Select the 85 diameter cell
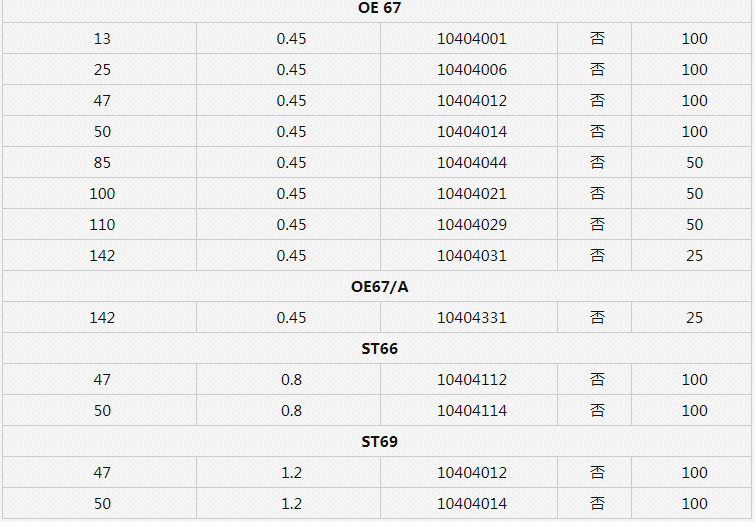 coord(102,162)
